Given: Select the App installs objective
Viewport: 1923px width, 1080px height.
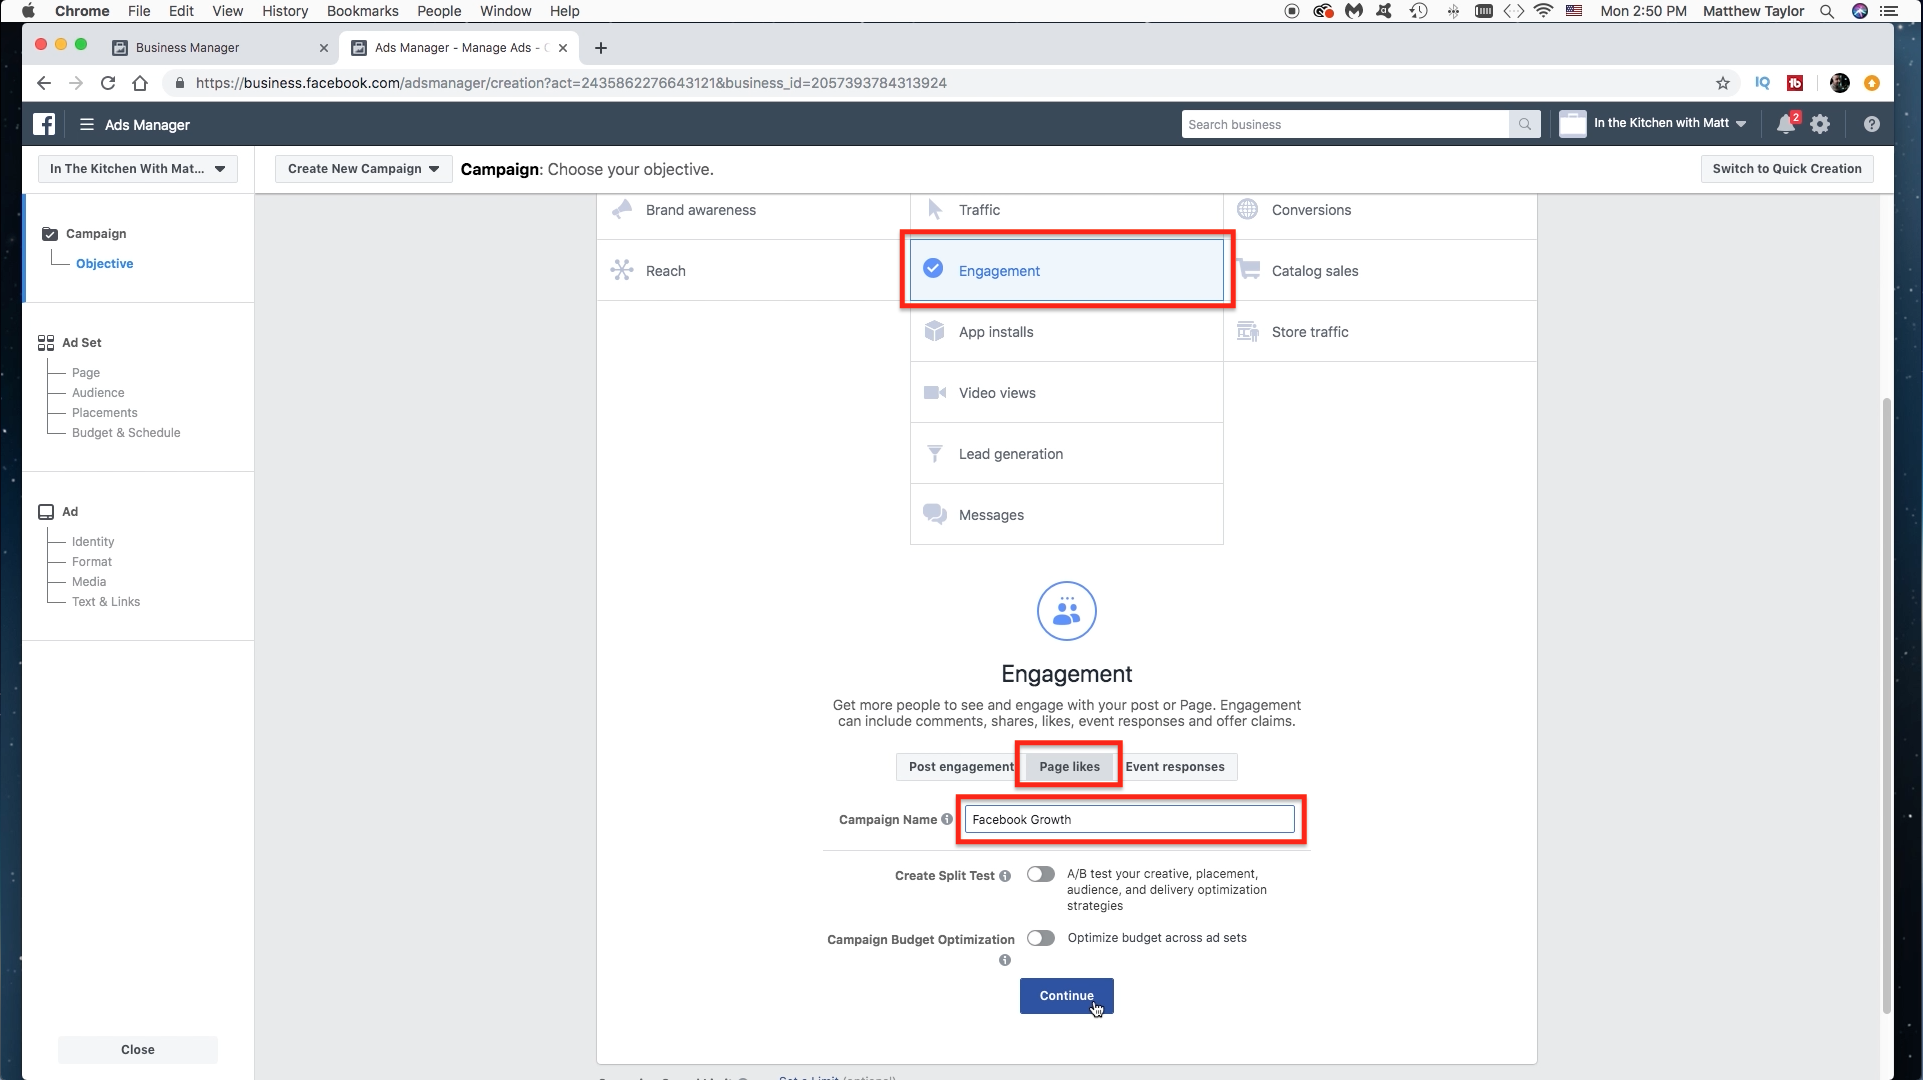Looking at the screenshot, I should [x=1066, y=332].
